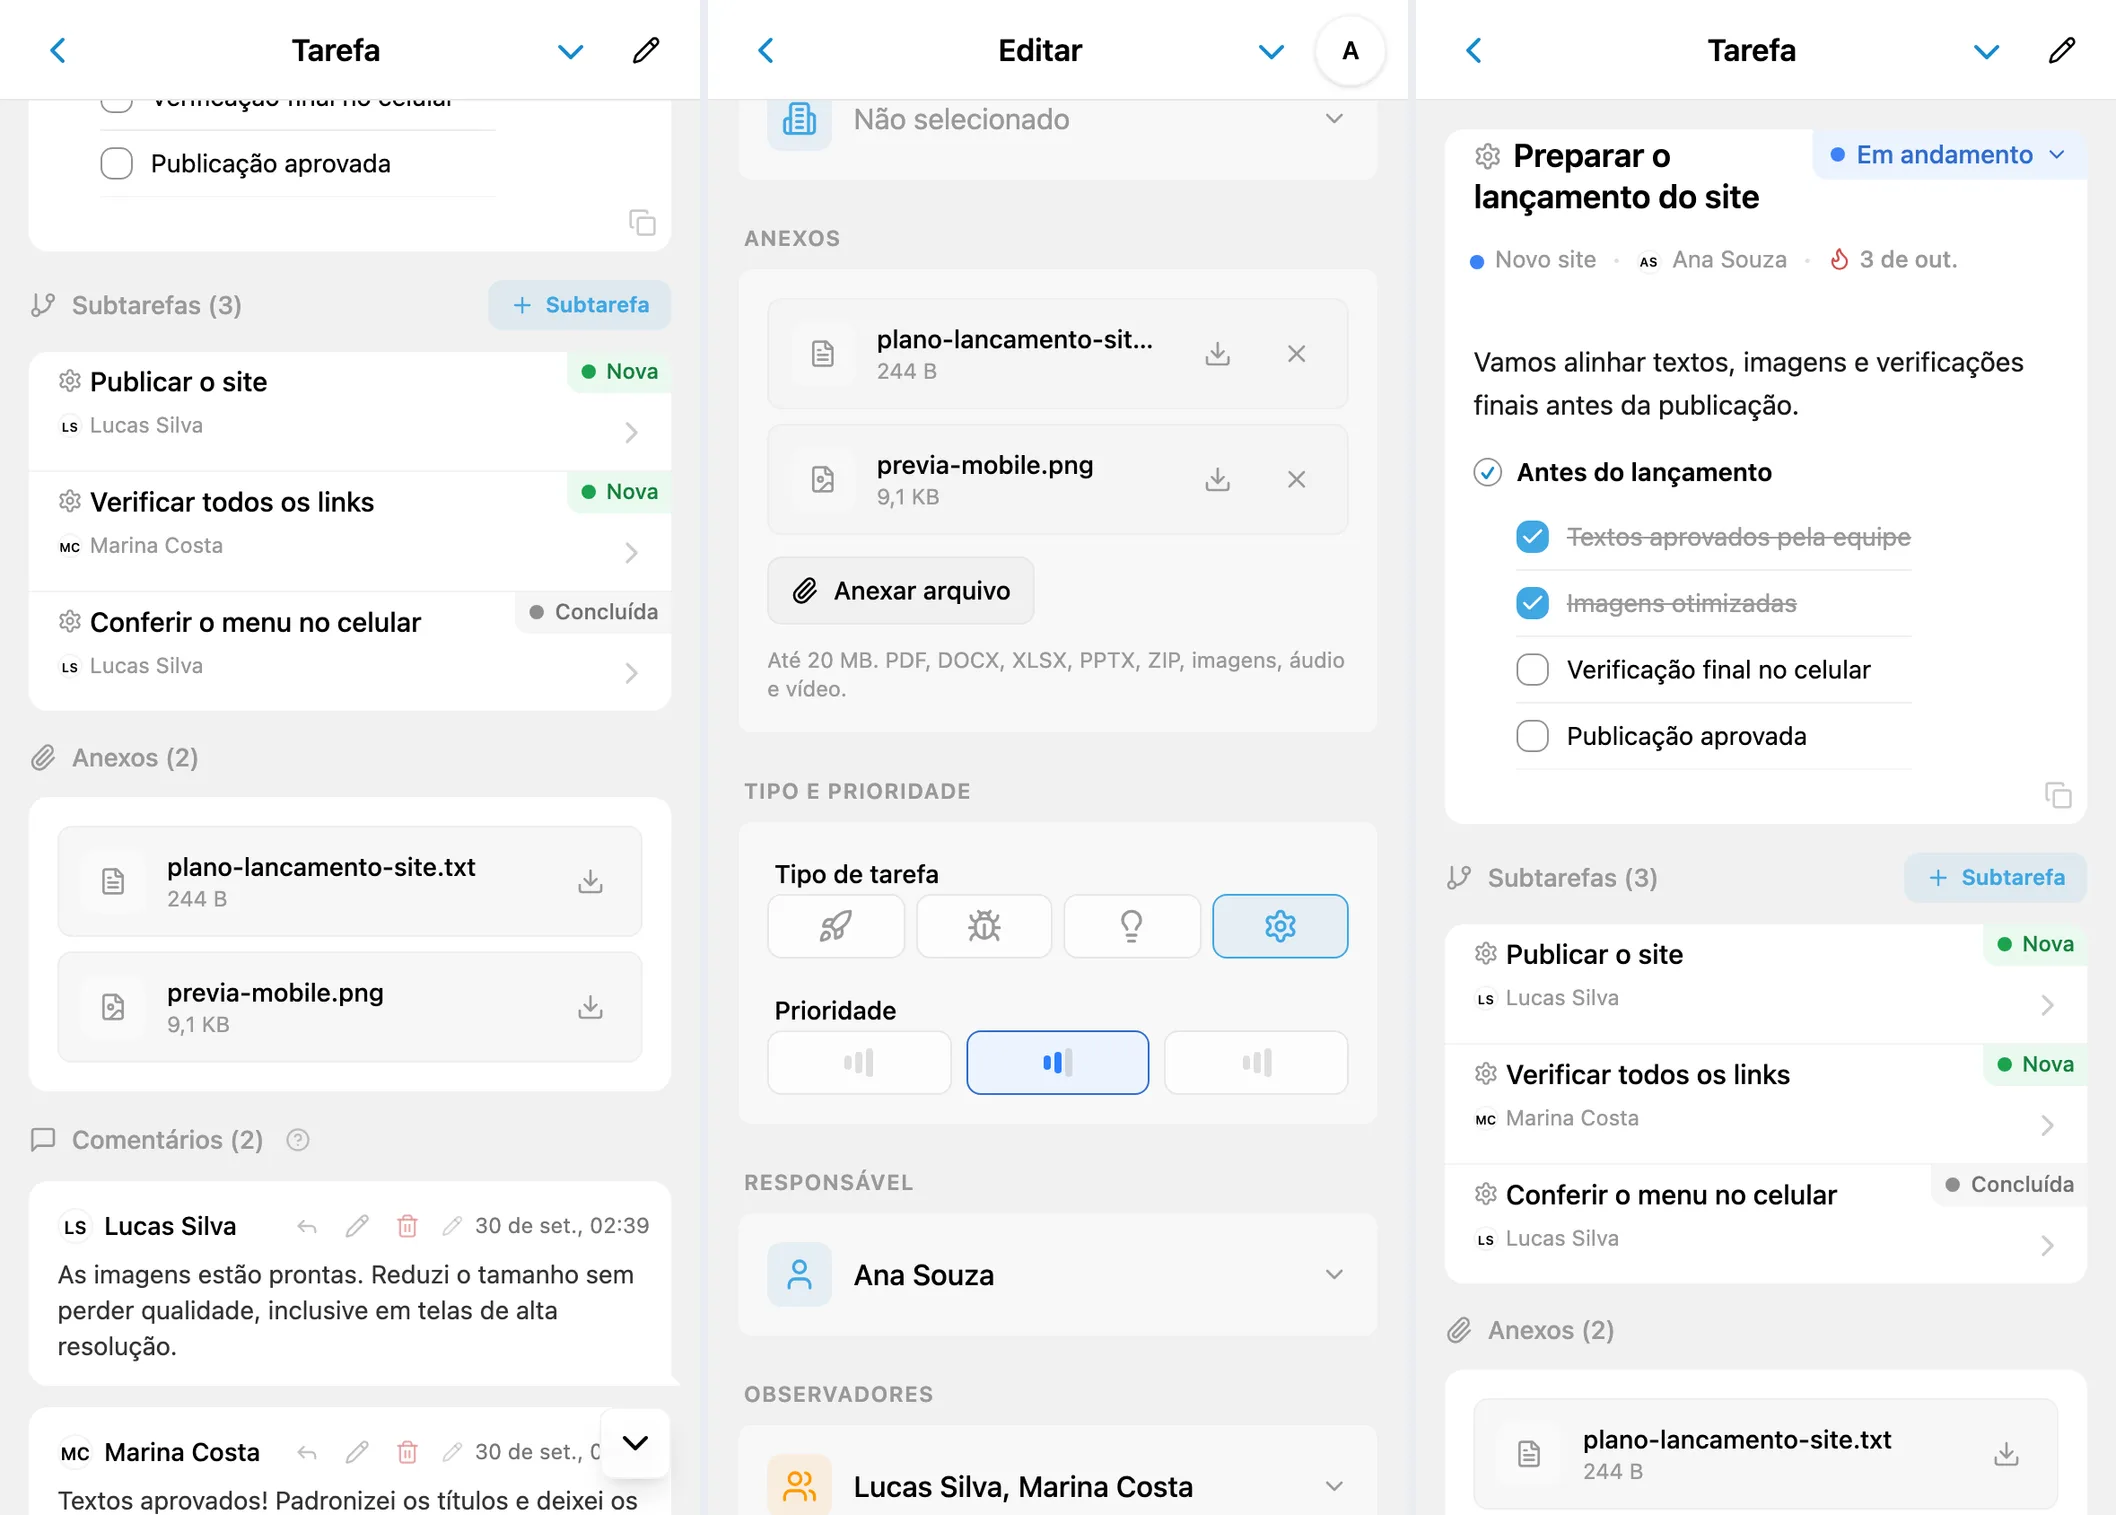This screenshot has width=2116, height=1515.
Task: Select rocket task type
Action: 836,926
